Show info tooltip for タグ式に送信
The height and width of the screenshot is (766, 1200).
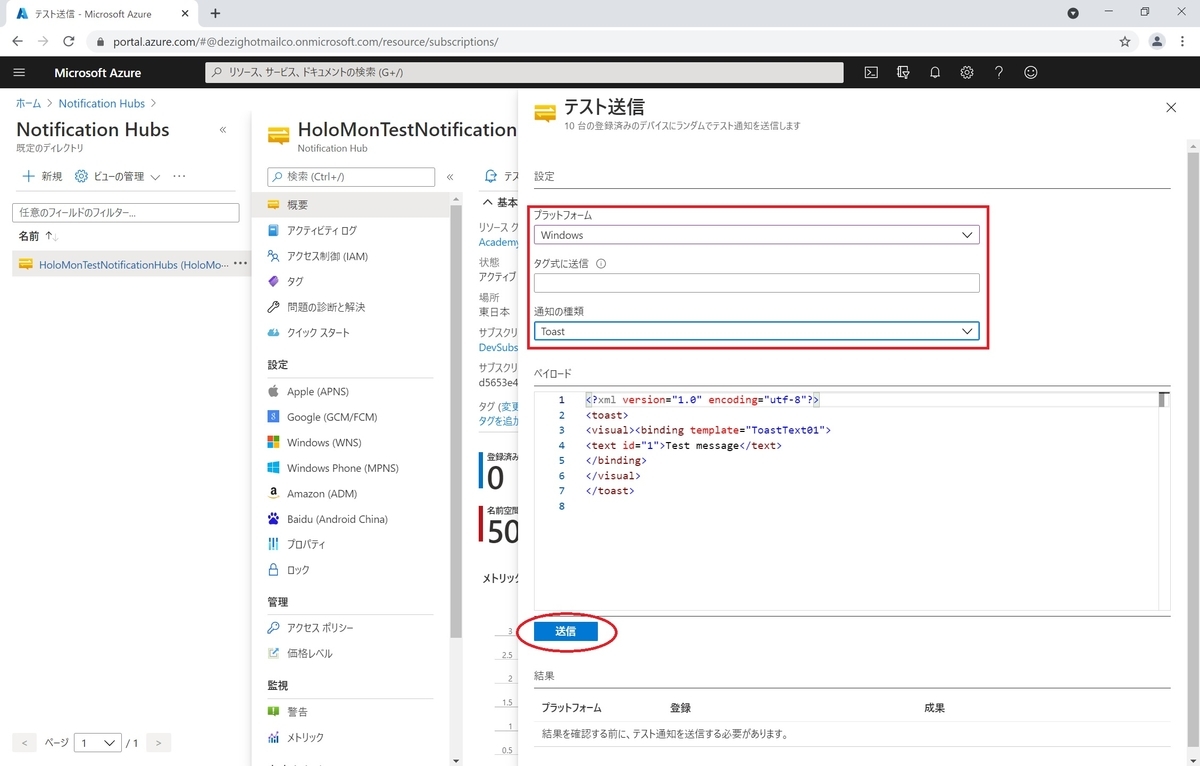coord(601,264)
